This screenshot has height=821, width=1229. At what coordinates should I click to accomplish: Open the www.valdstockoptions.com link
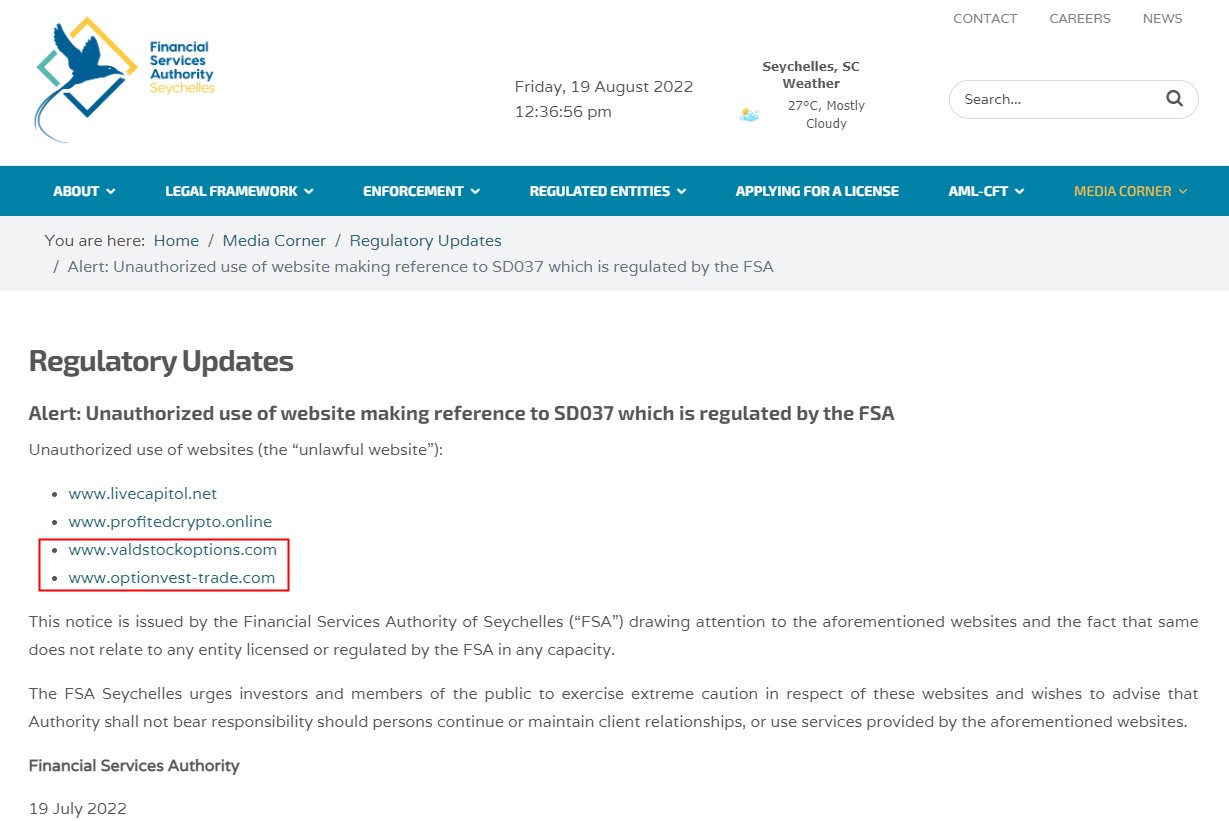point(172,549)
